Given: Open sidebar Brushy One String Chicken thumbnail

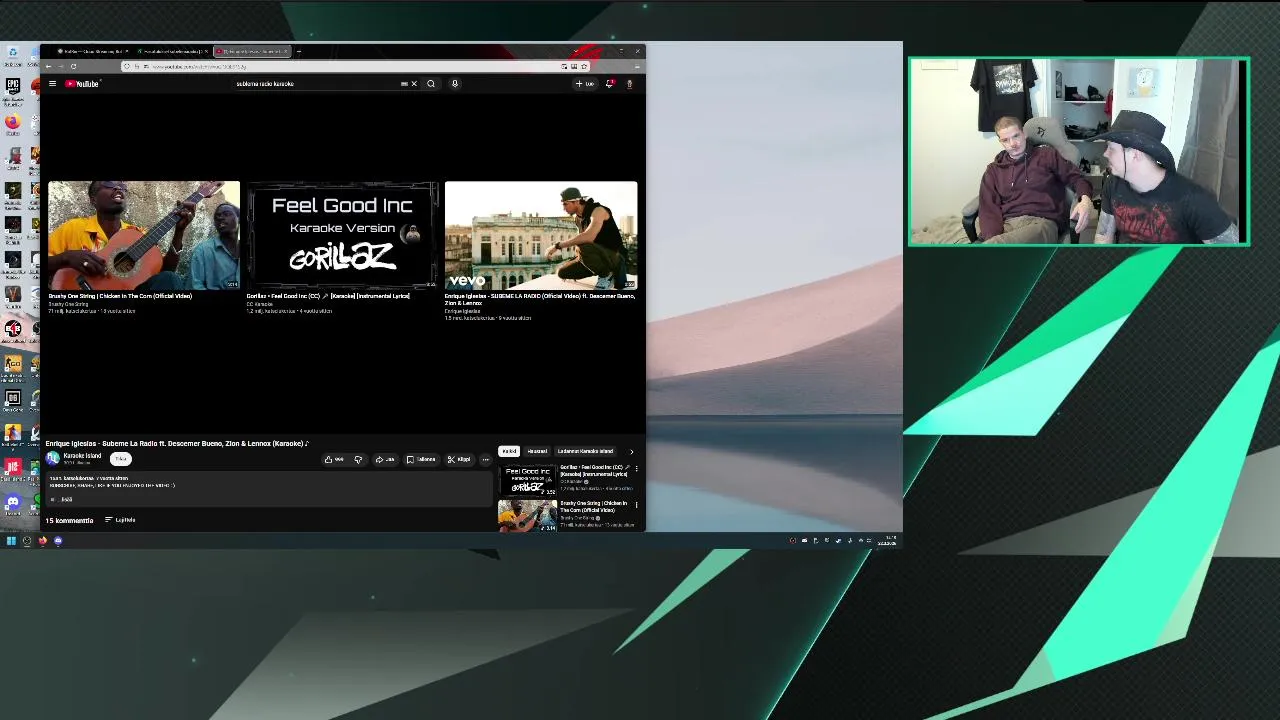Looking at the screenshot, I should 528,515.
